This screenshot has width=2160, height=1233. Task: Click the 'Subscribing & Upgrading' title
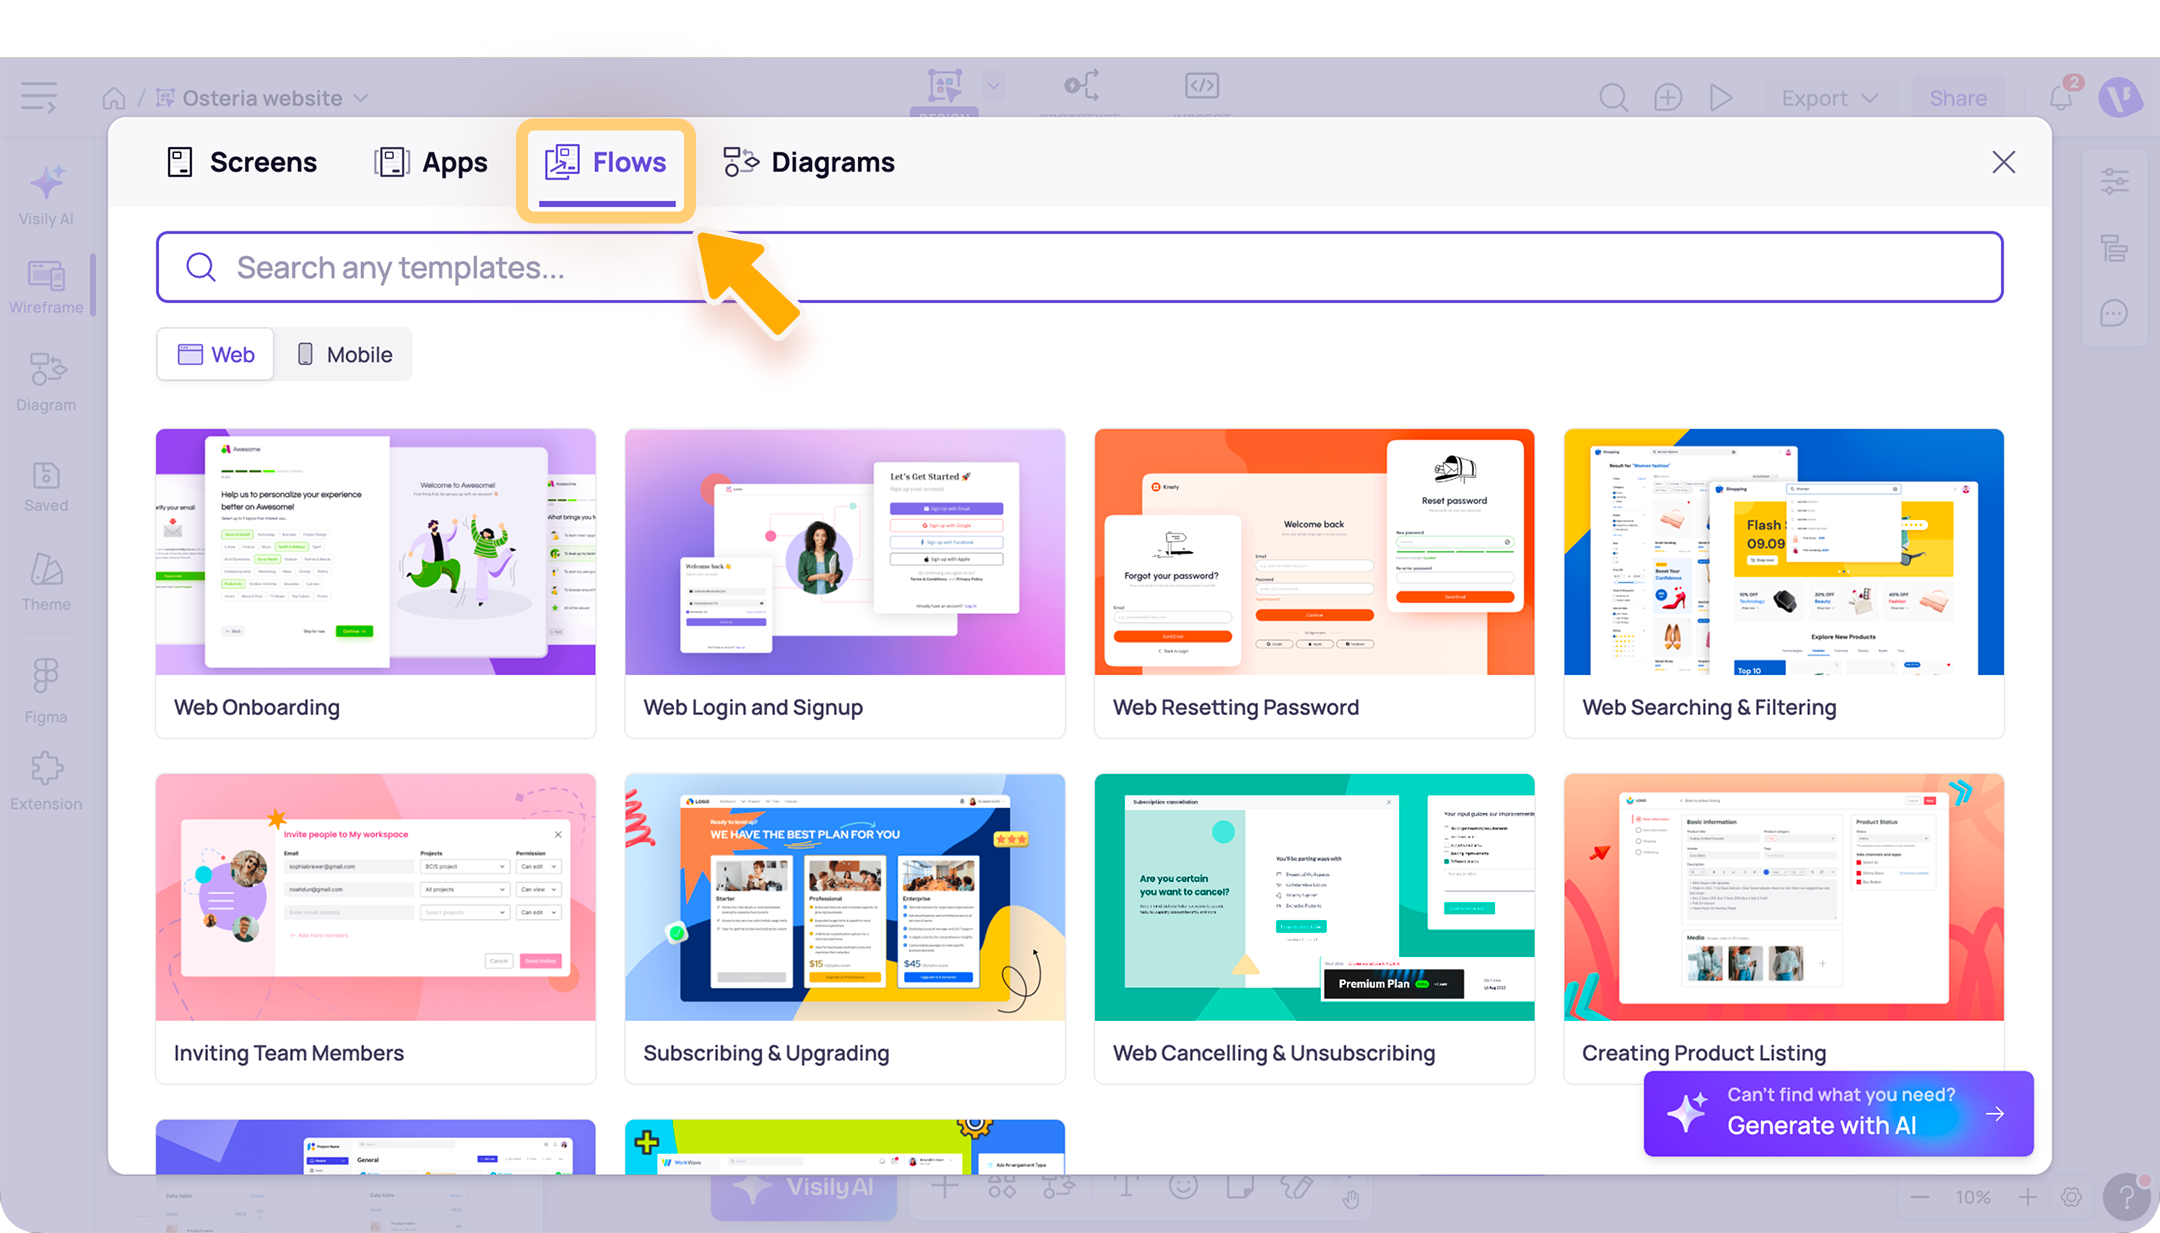coord(766,1053)
